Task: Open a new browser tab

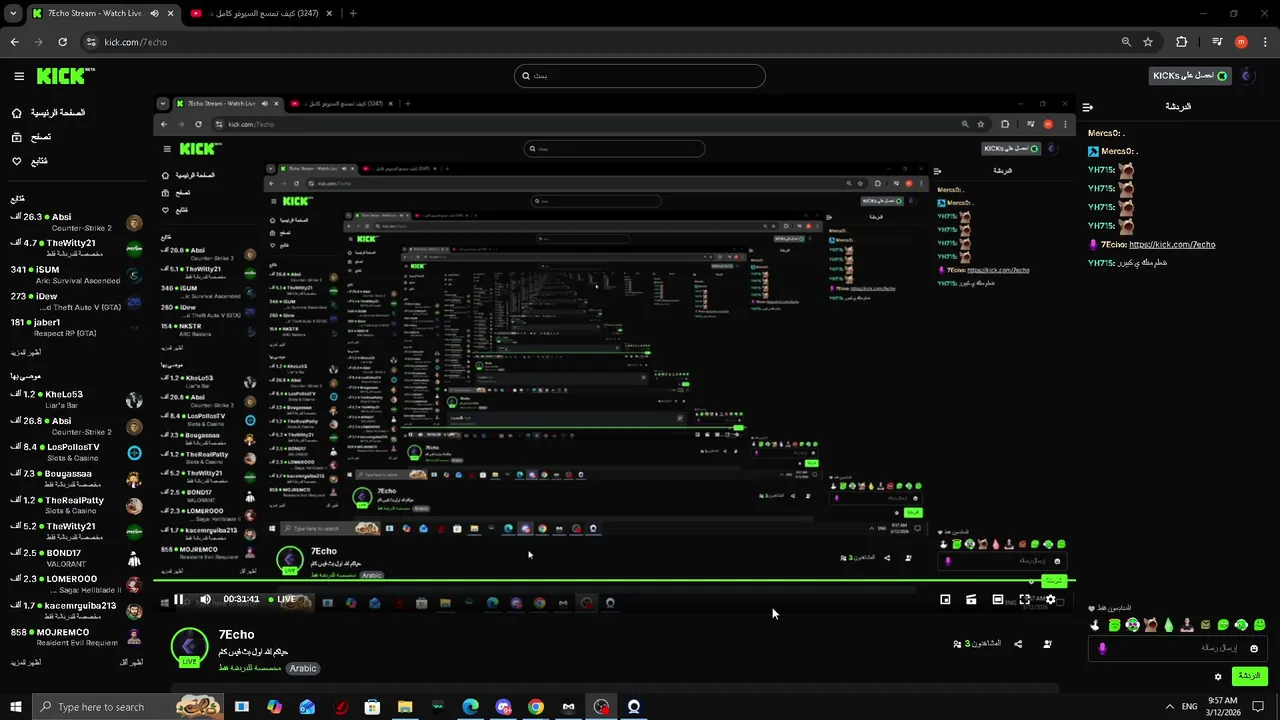Action: pos(353,14)
